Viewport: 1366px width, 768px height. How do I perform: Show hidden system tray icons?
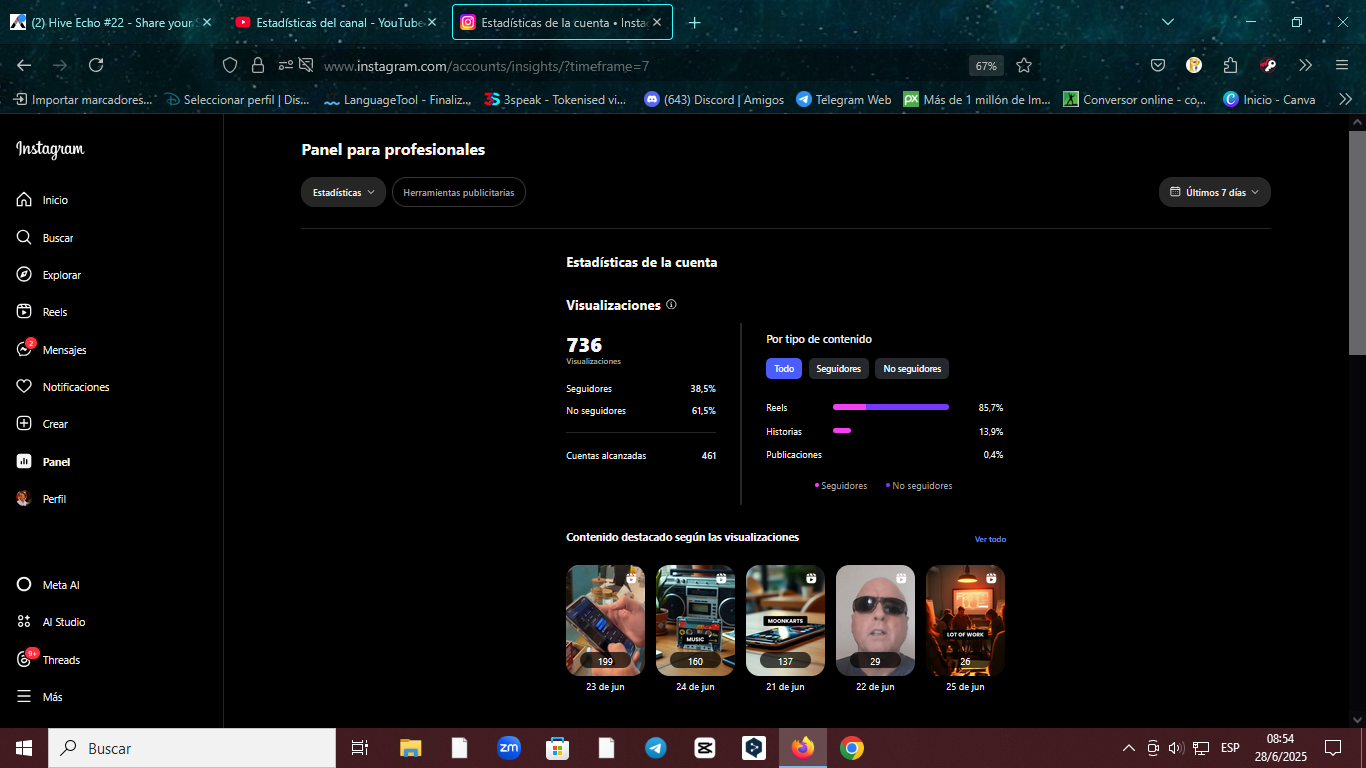point(1129,748)
